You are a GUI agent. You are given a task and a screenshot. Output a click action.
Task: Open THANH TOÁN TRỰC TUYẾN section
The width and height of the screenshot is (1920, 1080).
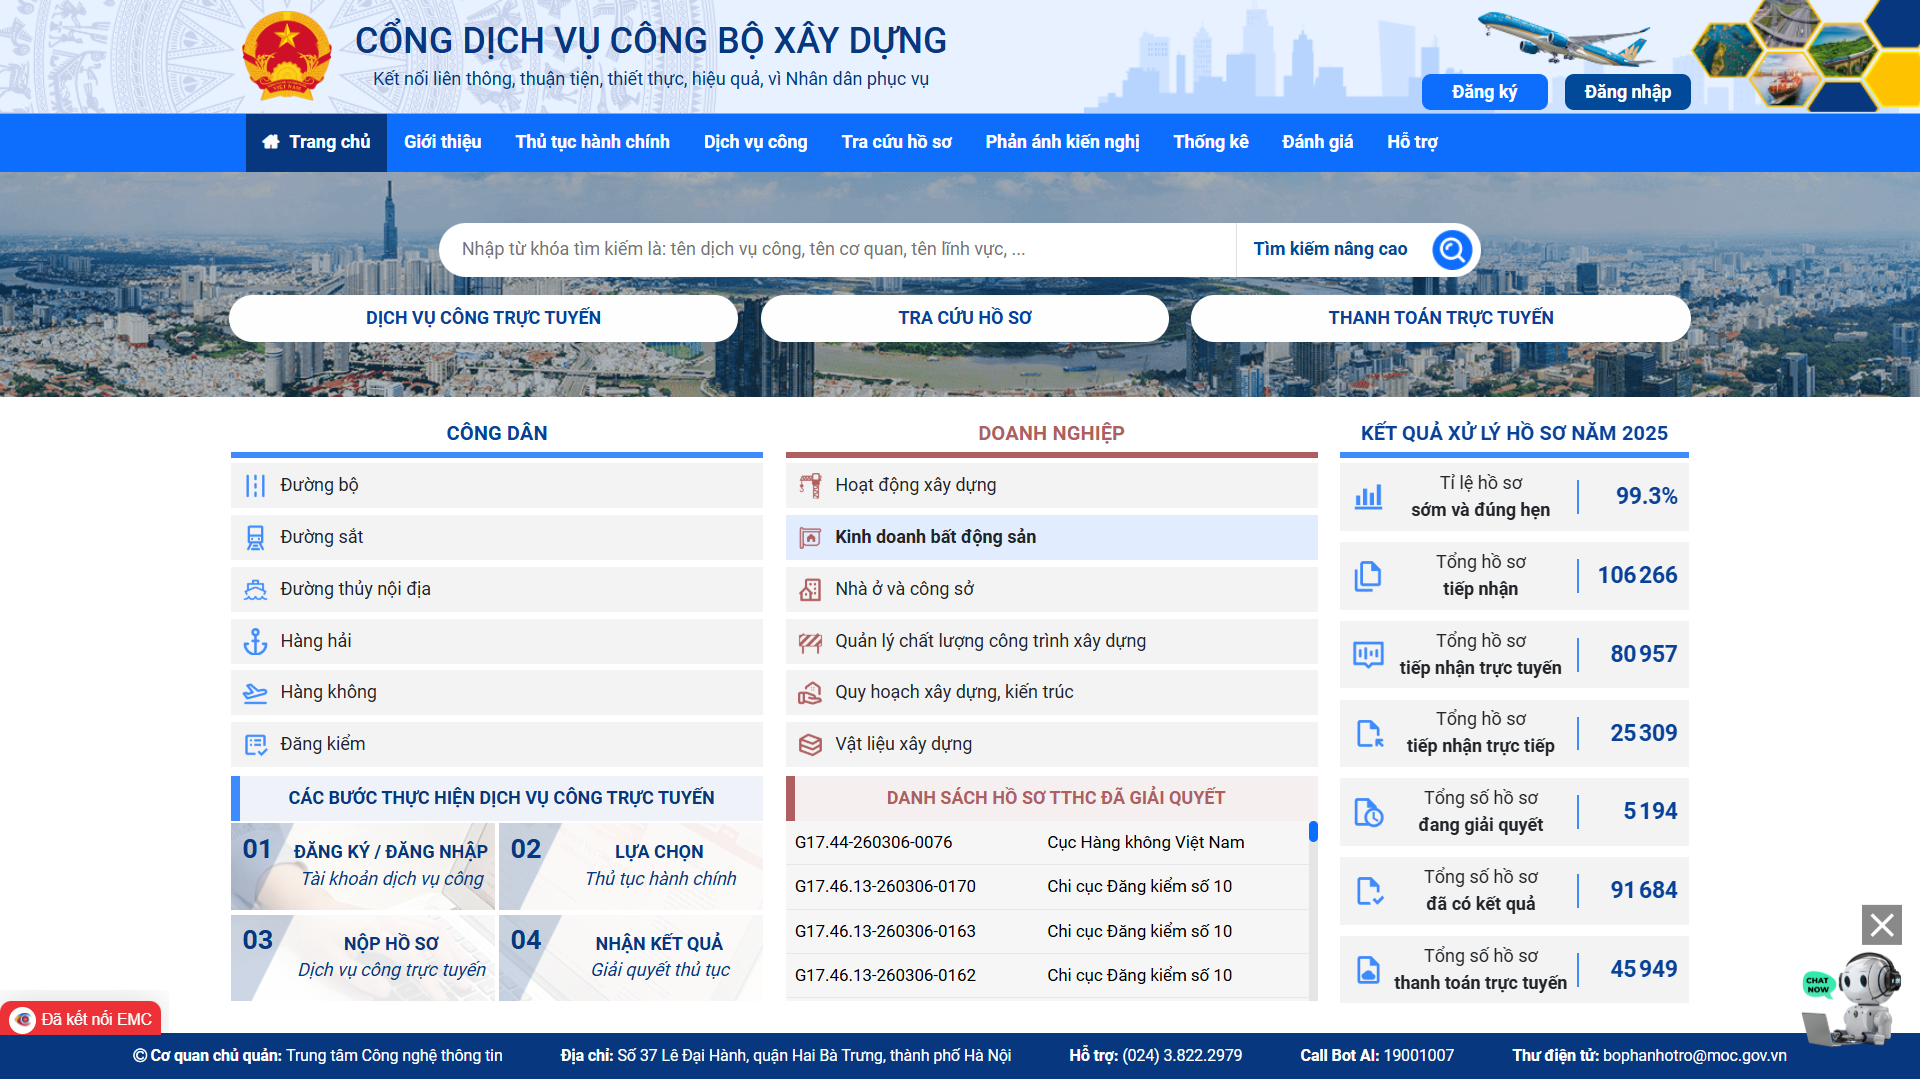pos(1440,318)
